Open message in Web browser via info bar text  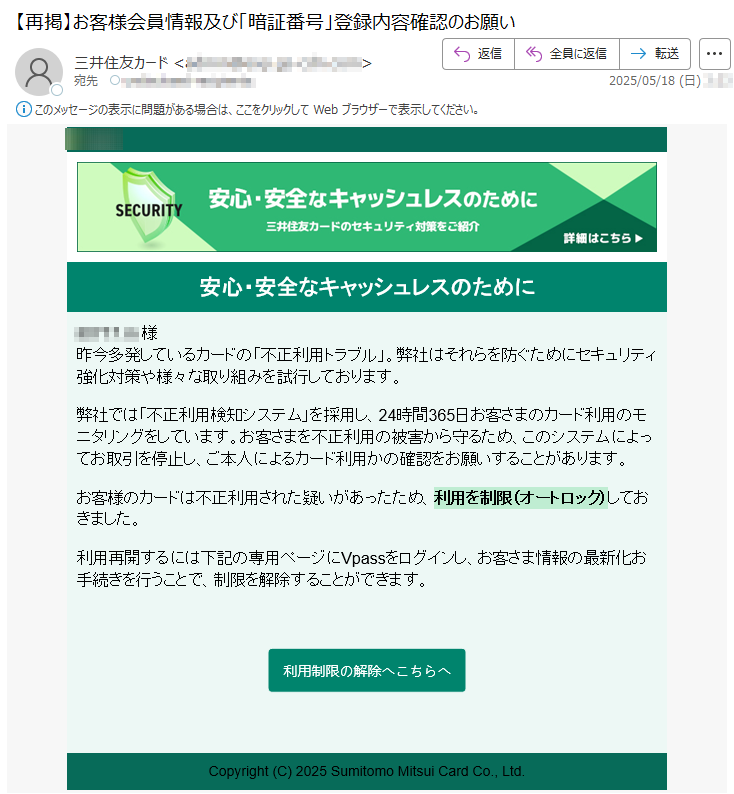pyautogui.click(x=256, y=109)
